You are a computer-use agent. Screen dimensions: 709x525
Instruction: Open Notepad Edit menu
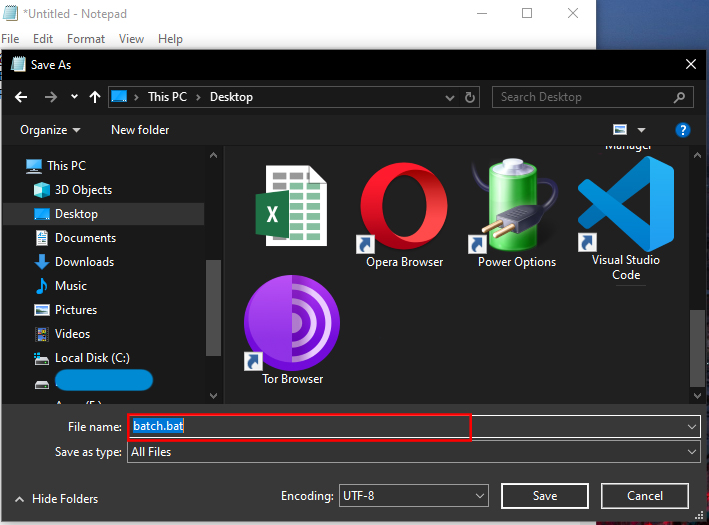pos(43,39)
